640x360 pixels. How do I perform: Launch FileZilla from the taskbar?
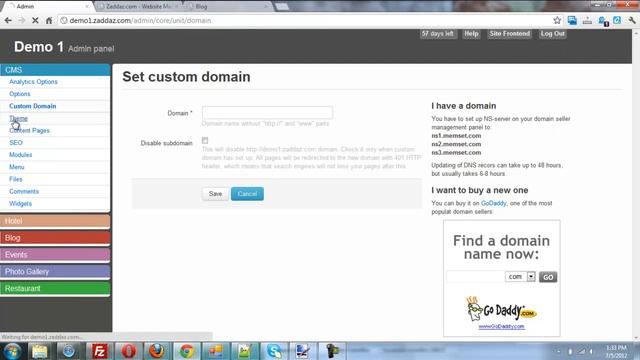(x=99, y=351)
